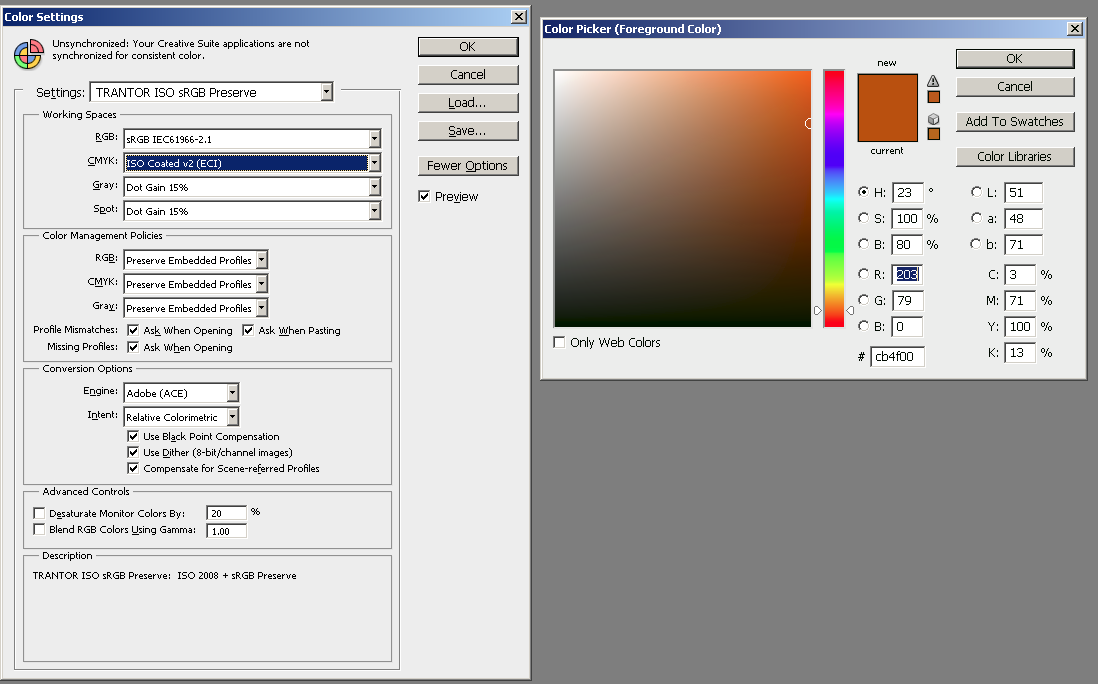The height and width of the screenshot is (684, 1098).
Task: Click the Load... button
Action: (468, 102)
